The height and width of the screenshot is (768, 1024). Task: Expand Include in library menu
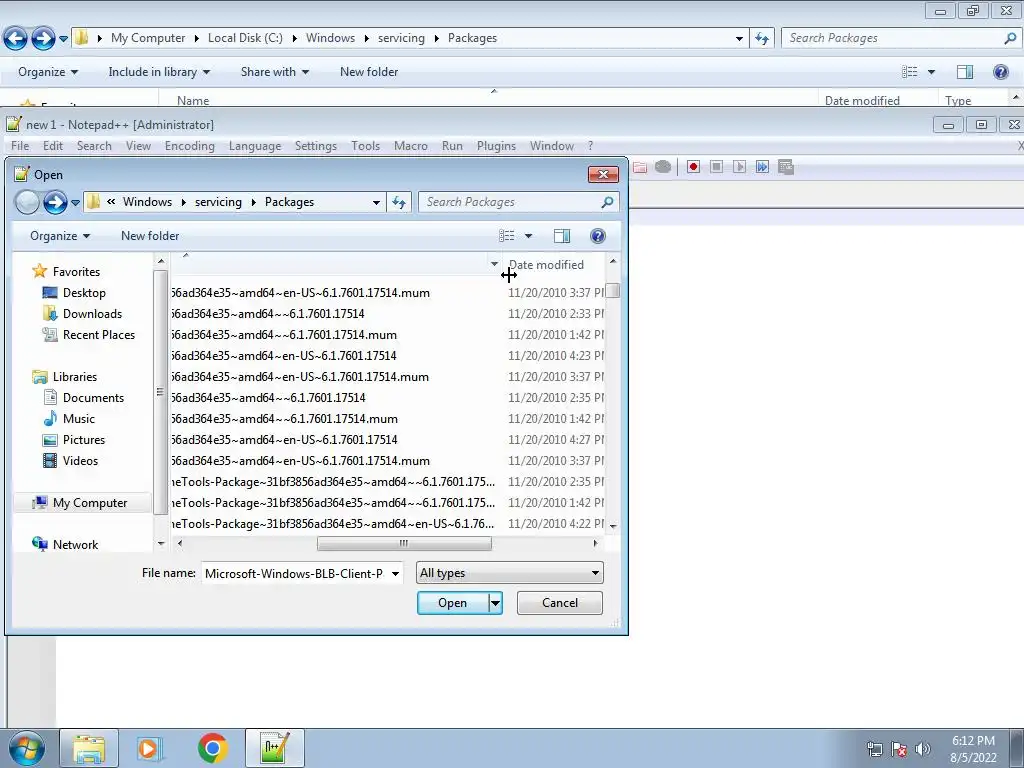tap(159, 72)
